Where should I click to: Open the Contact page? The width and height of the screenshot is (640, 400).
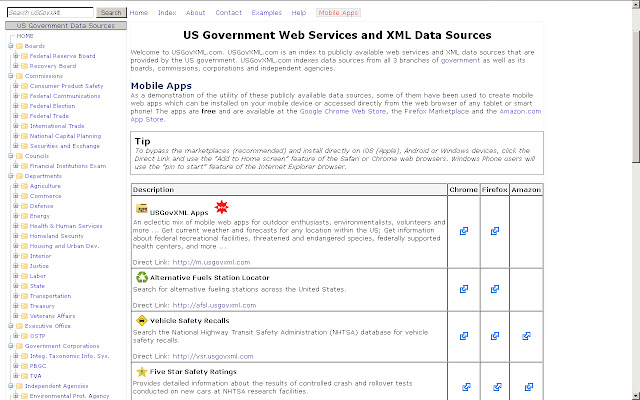point(229,13)
